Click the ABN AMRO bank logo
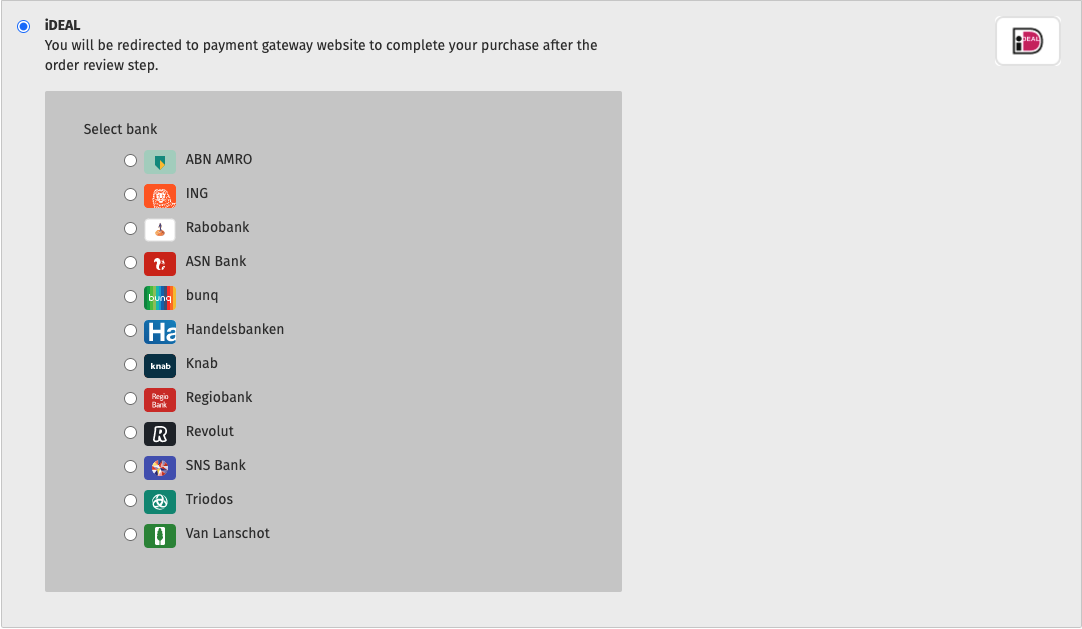The image size is (1082, 629). (x=160, y=160)
